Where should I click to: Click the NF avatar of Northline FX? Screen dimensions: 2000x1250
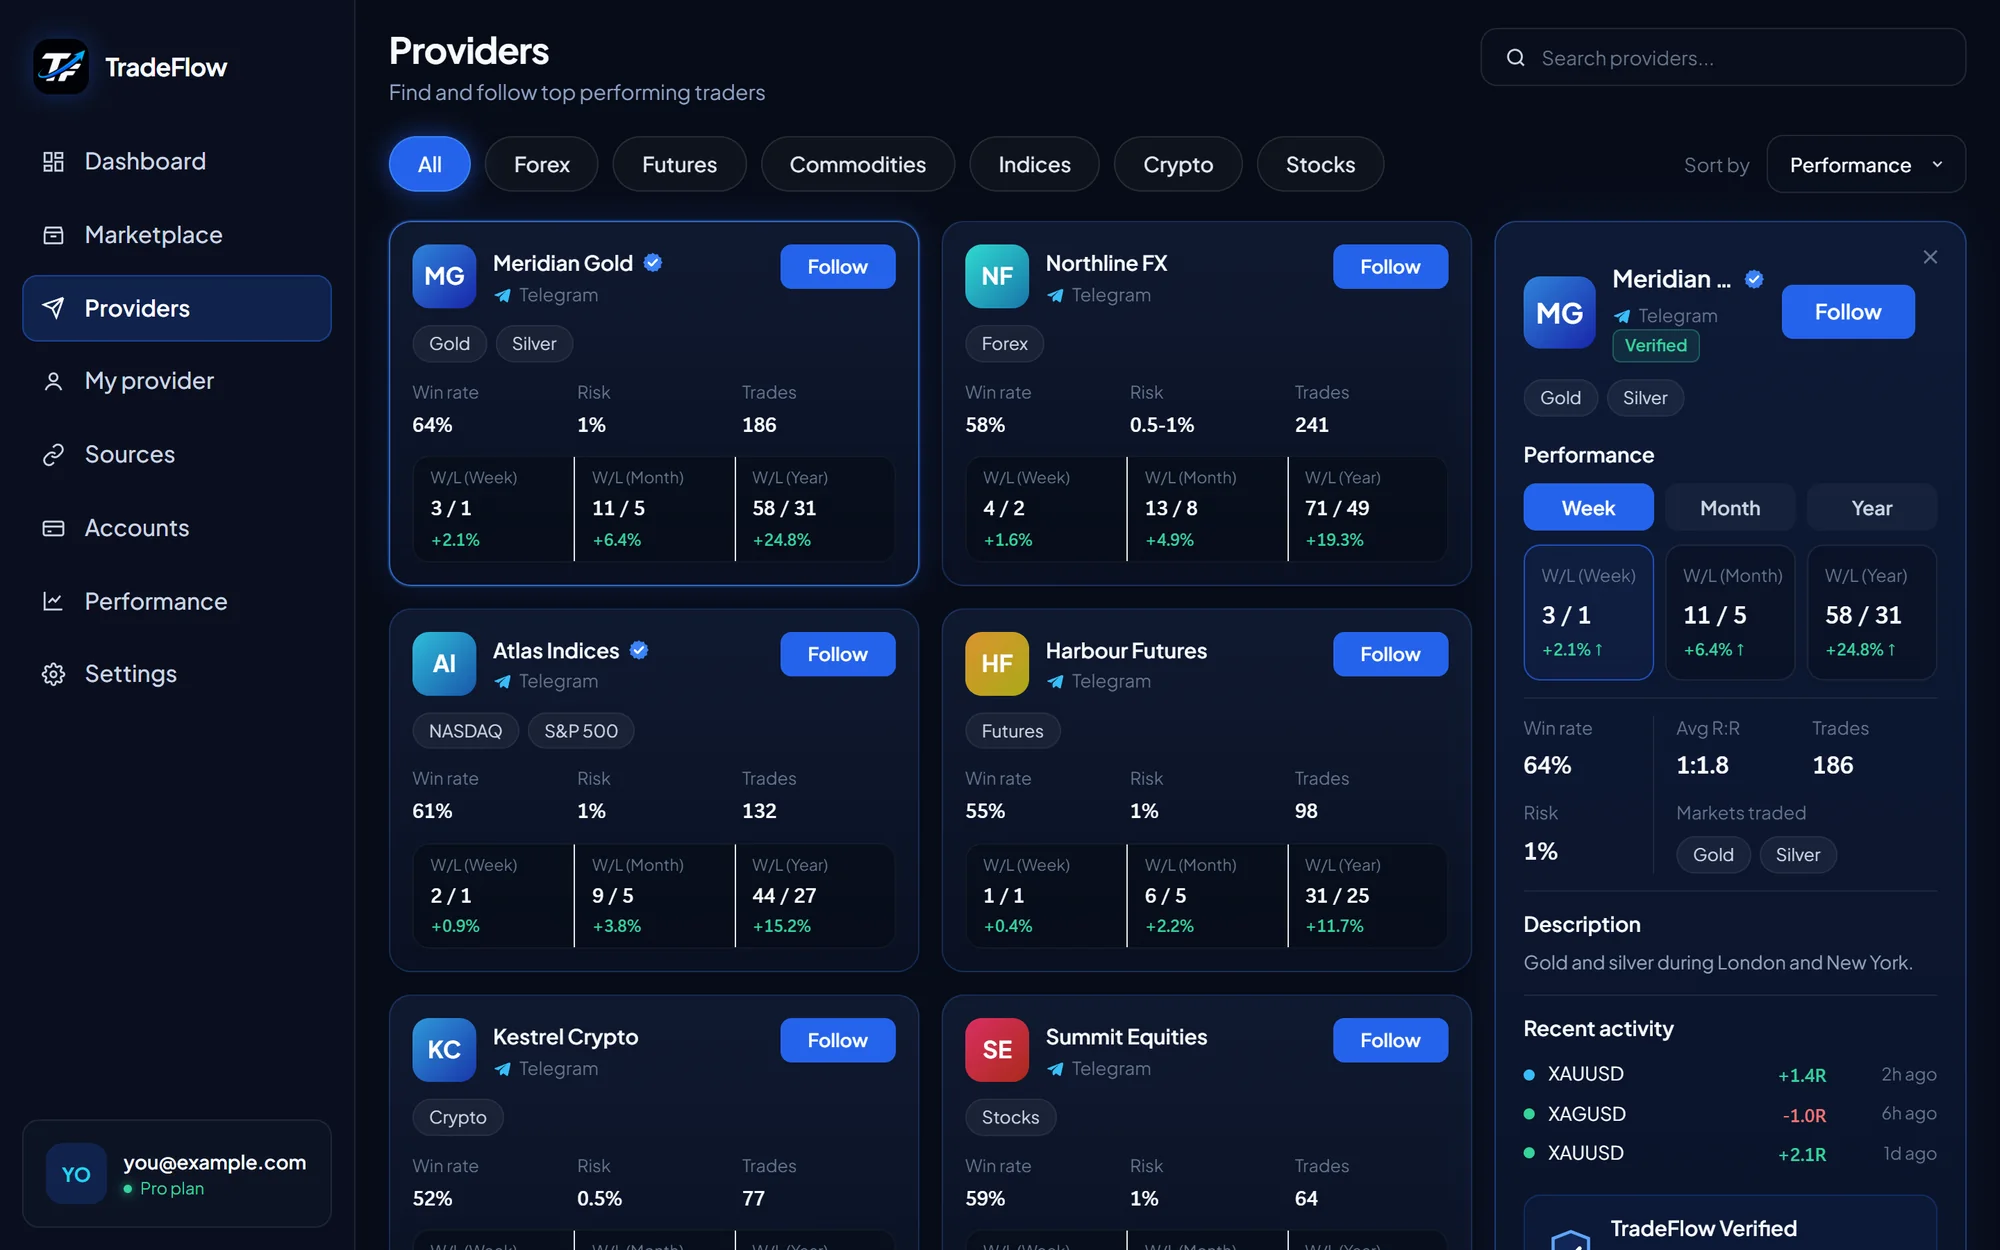click(x=997, y=276)
